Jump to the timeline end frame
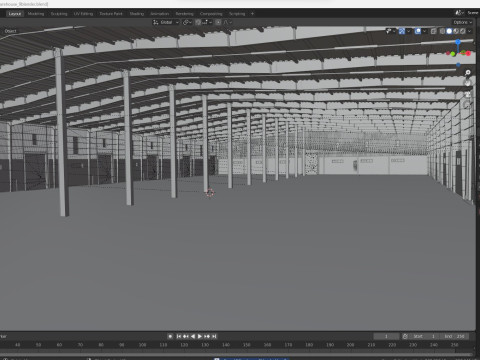This screenshot has height=360, width=480. pyautogui.click(x=214, y=336)
